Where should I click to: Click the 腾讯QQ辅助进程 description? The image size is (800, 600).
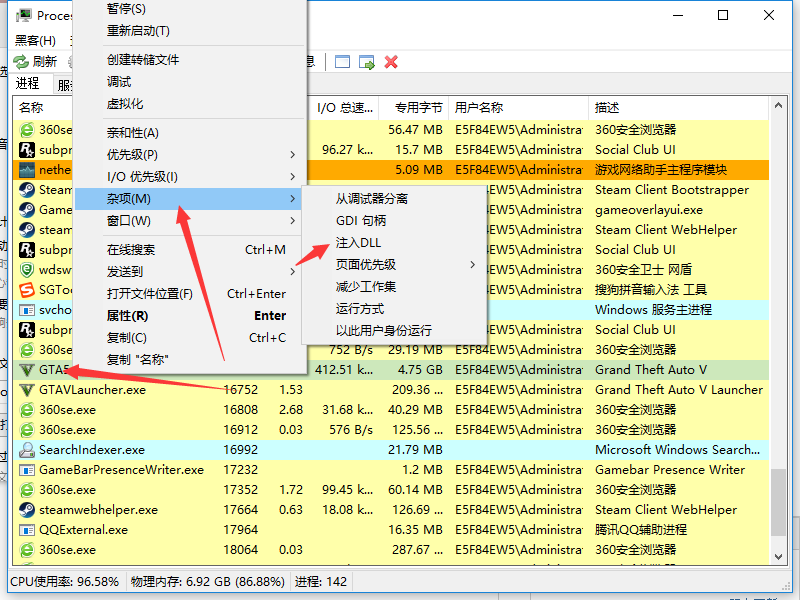point(640,530)
